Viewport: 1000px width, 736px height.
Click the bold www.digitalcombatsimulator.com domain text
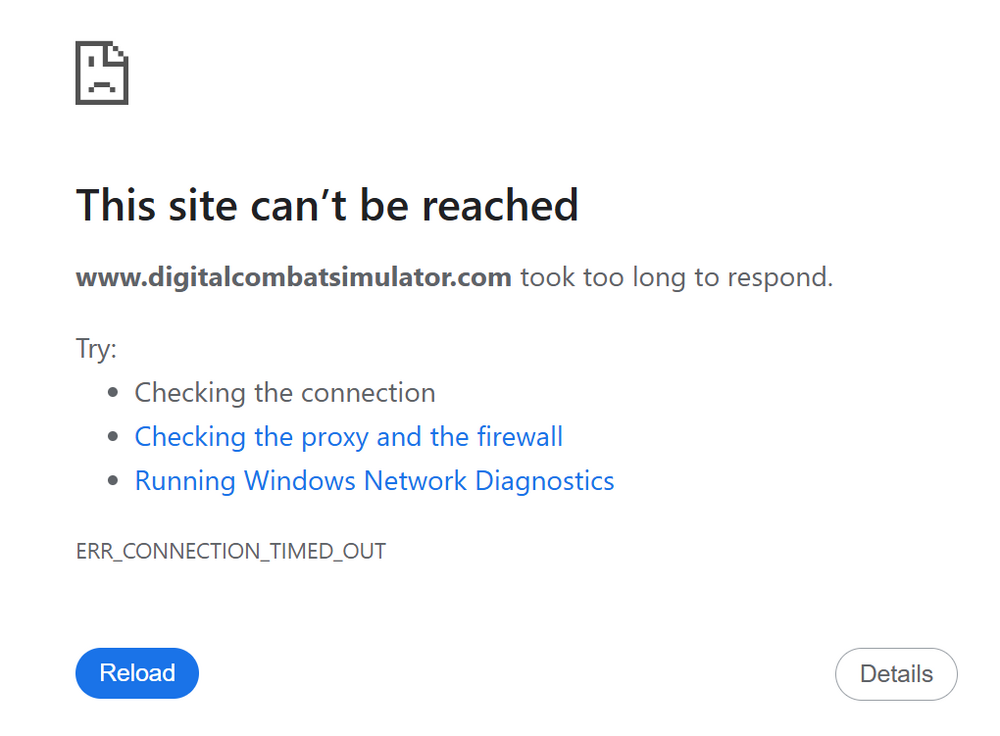[294, 277]
